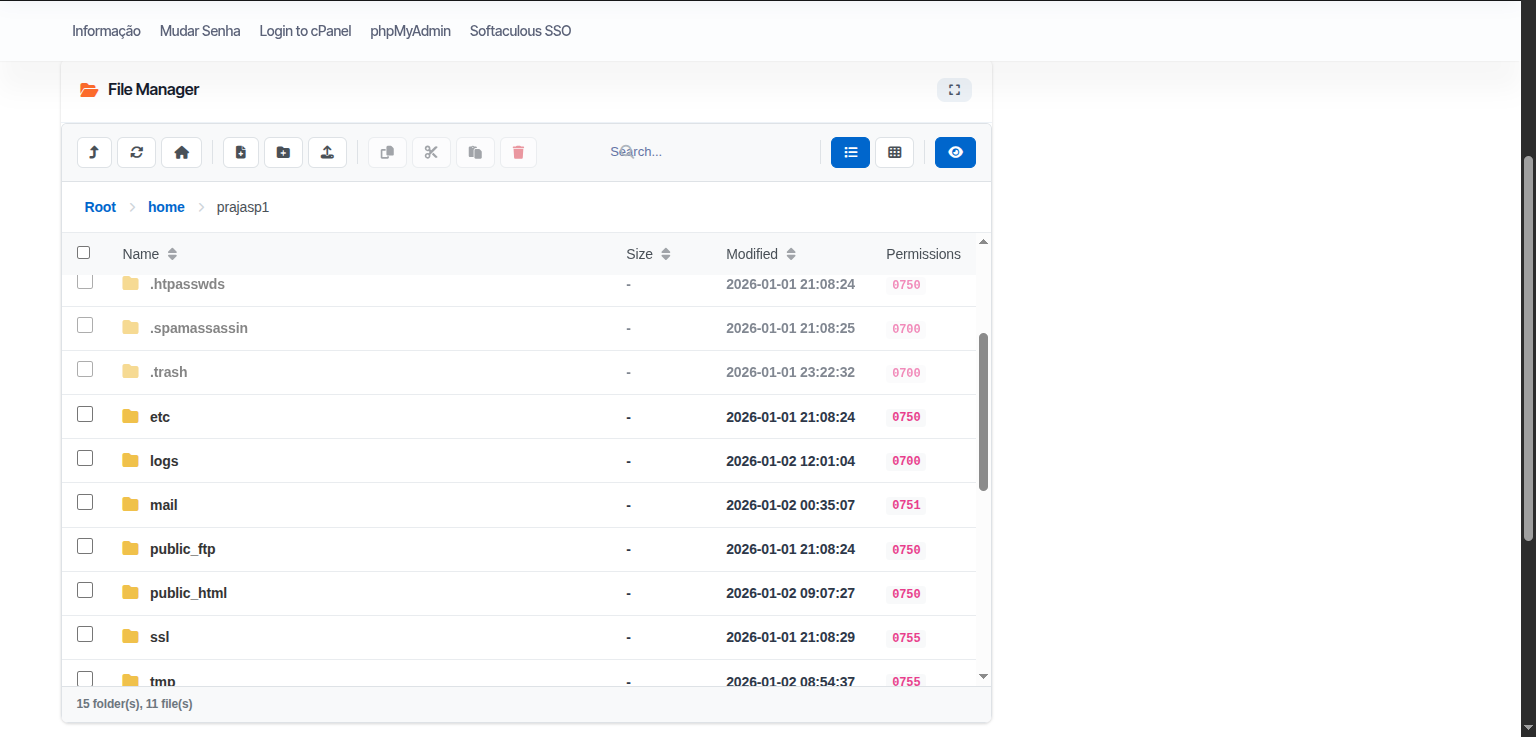Select all files via header checkbox
Screen dimensions: 1536x737
[x=84, y=252]
